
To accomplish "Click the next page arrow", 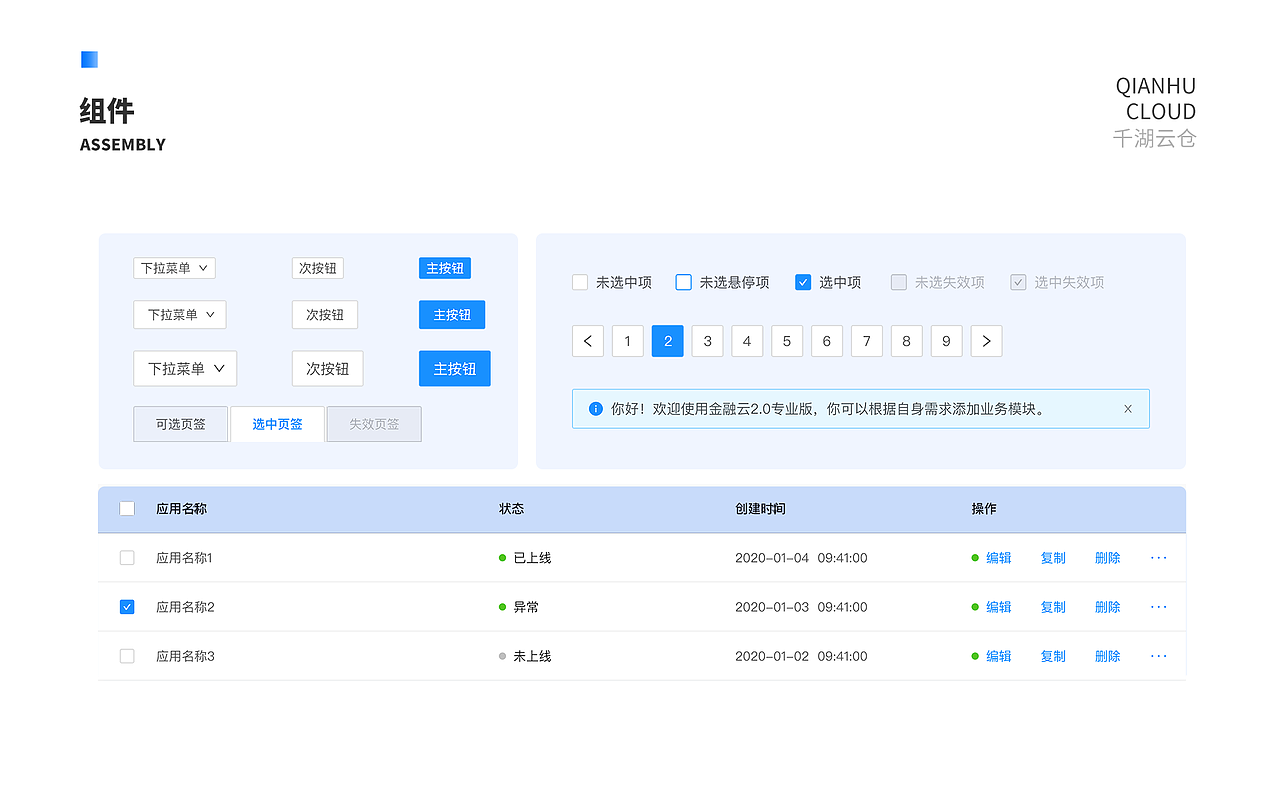I will pyautogui.click(x=986, y=340).
